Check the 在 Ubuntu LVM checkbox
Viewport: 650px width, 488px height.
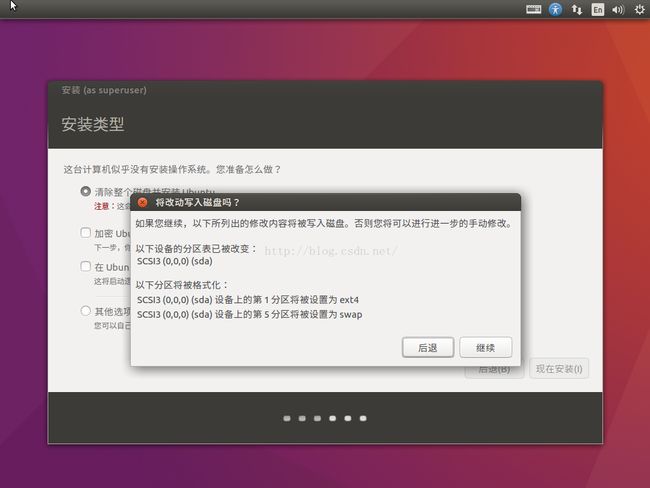[85, 266]
